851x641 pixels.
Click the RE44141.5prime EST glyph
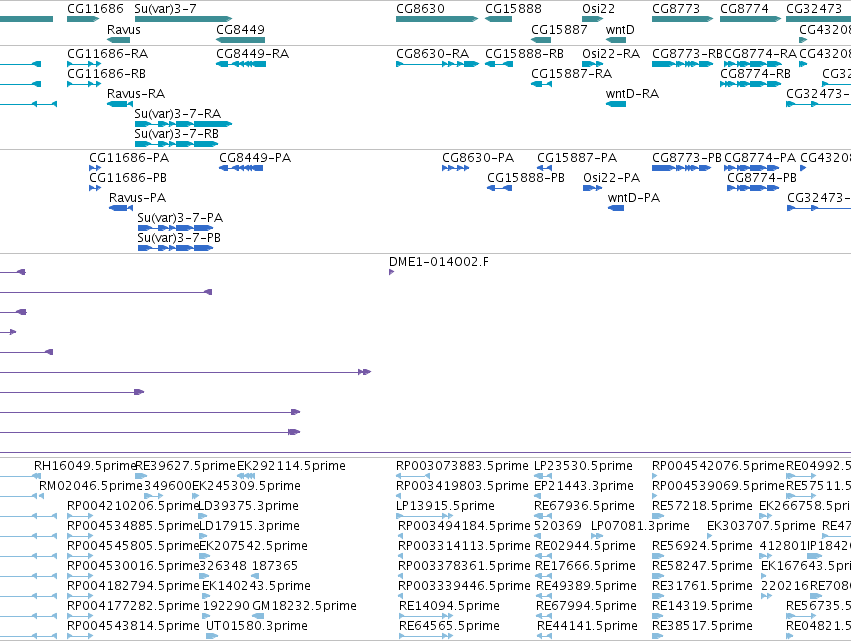pyautogui.click(x=544, y=636)
